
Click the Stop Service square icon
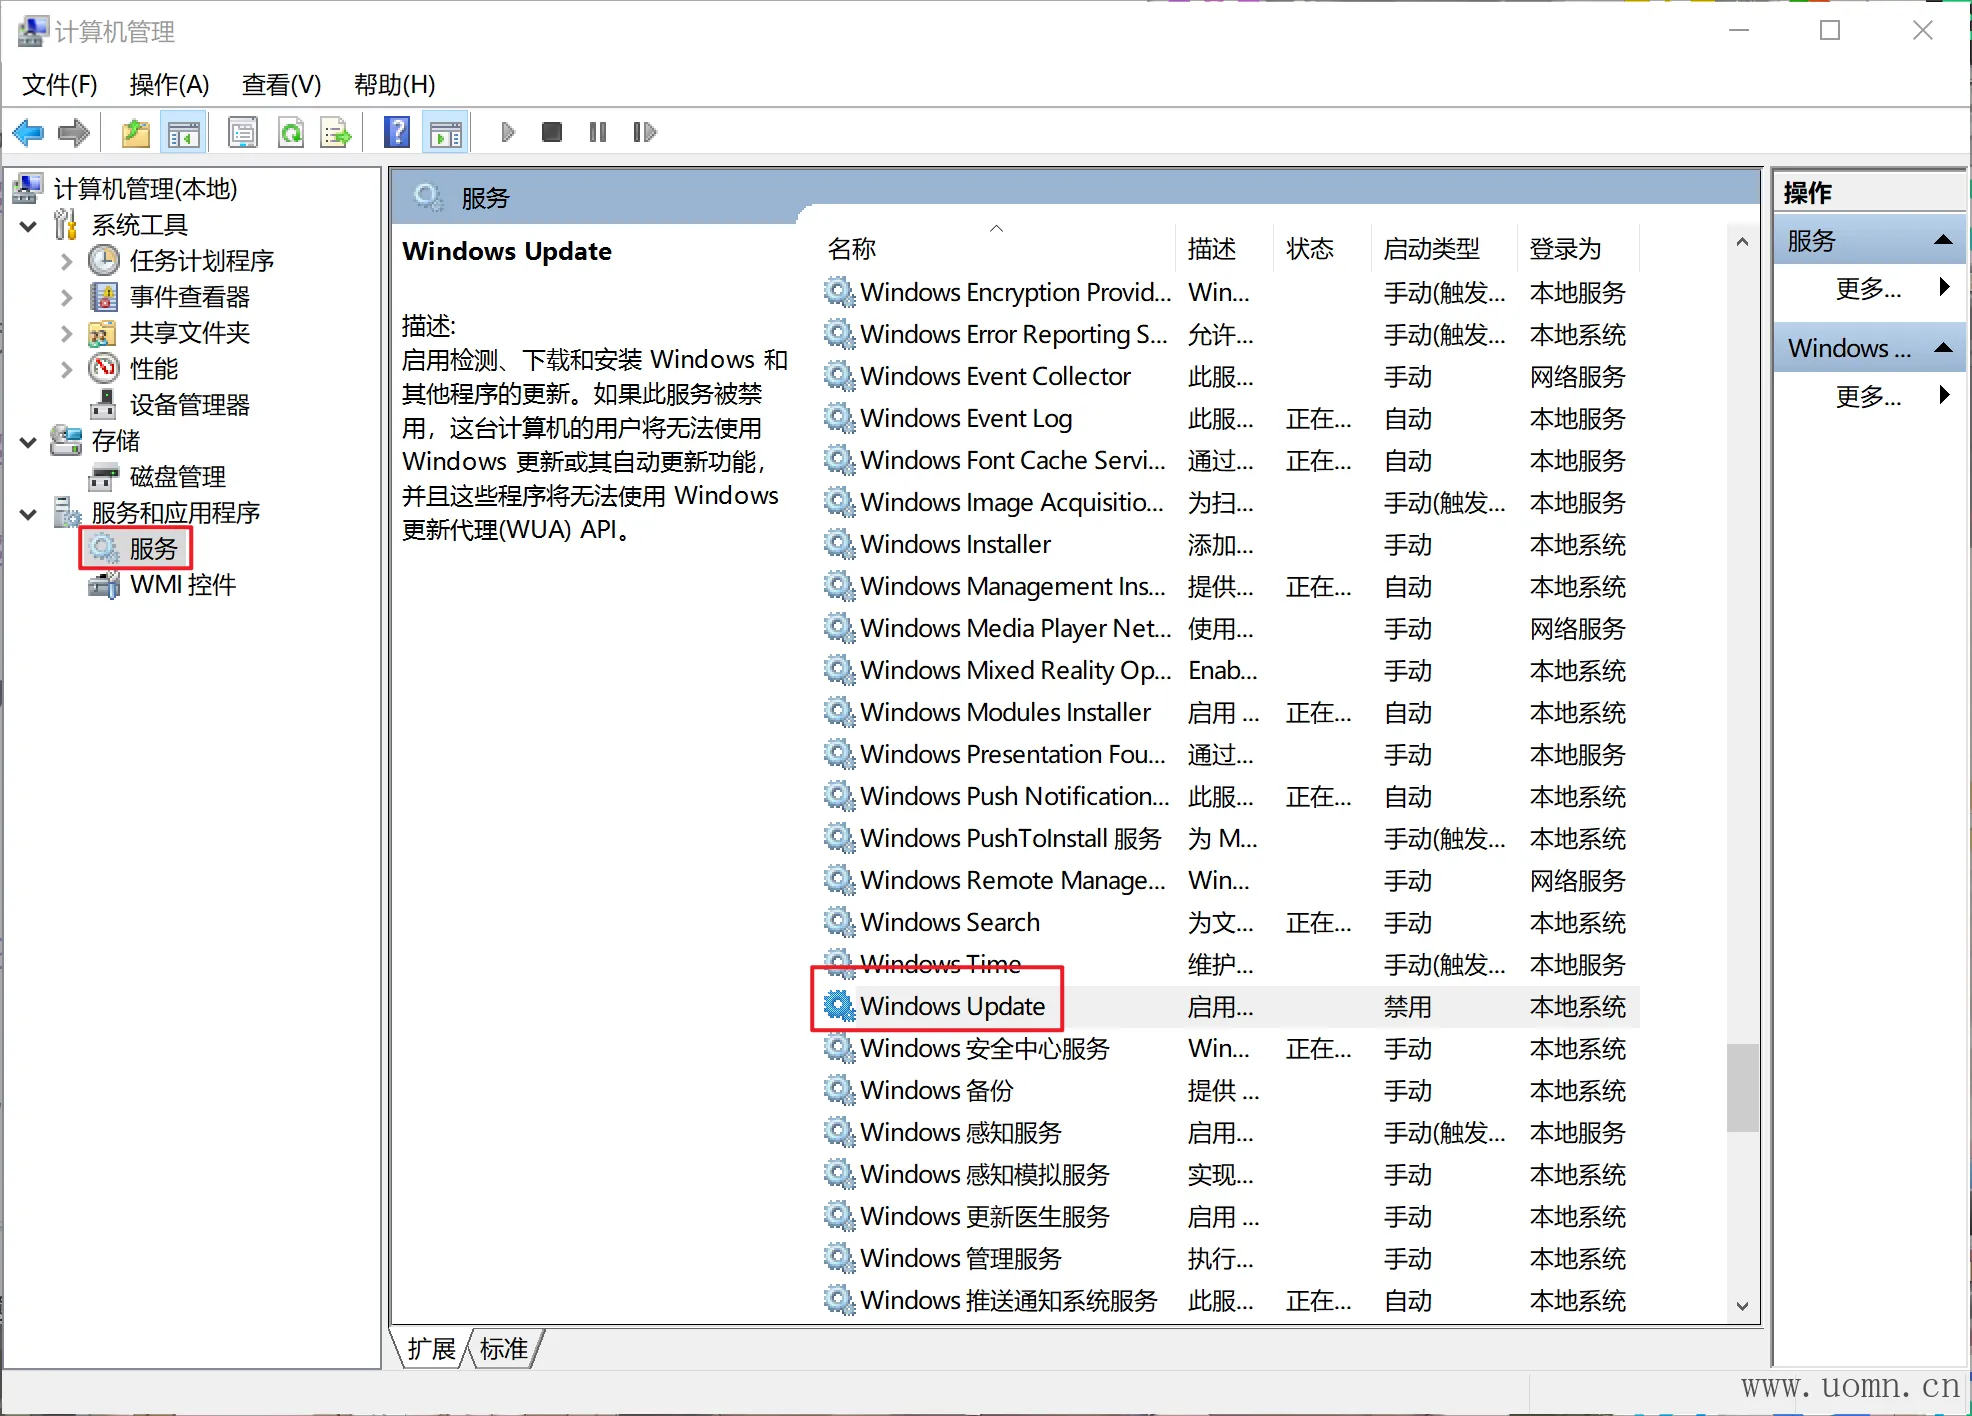(x=551, y=132)
